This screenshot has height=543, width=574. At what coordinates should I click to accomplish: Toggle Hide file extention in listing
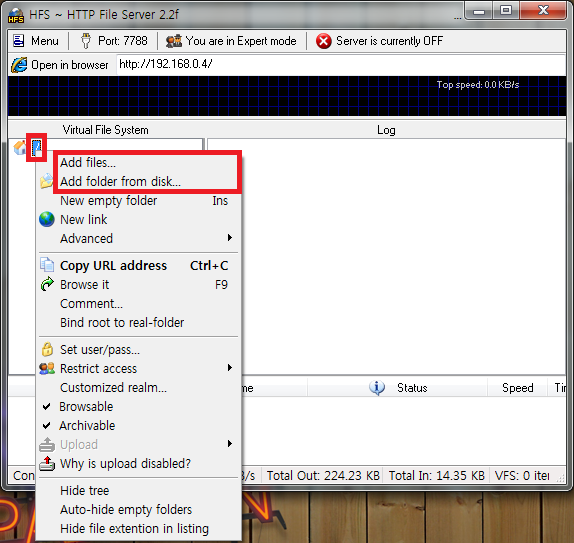139,529
